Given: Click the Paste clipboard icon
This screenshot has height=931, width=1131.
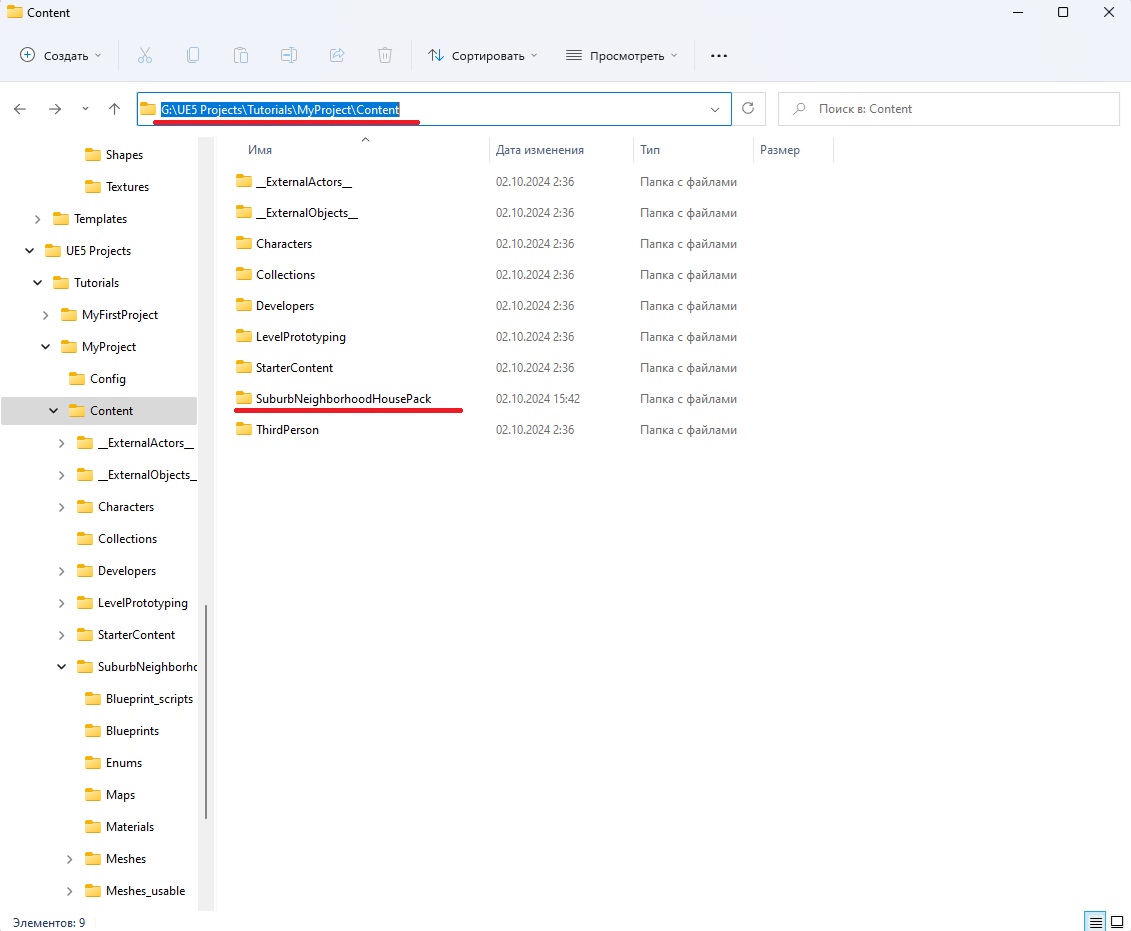Looking at the screenshot, I should pos(241,56).
